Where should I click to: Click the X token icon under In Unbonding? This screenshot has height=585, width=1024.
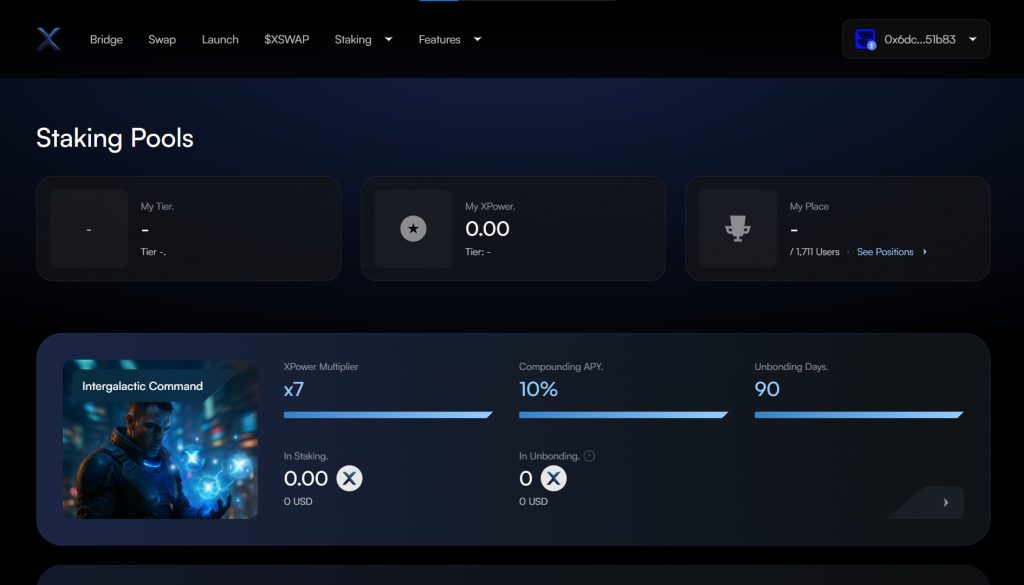point(553,479)
